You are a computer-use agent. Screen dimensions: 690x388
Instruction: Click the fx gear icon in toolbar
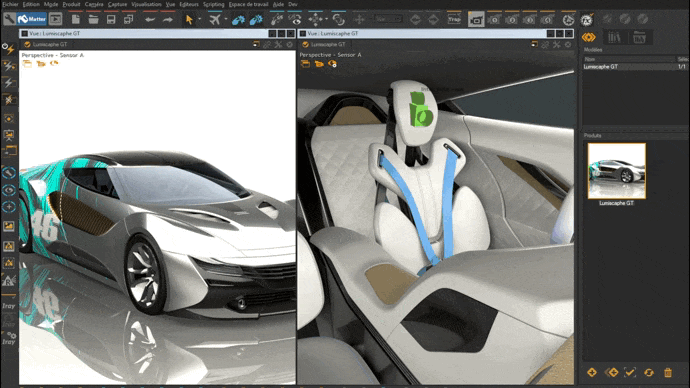(x=587, y=19)
